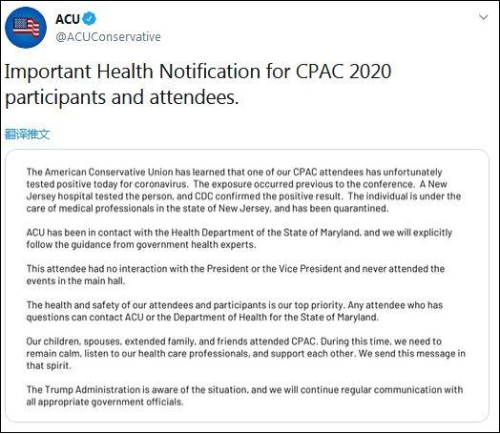500x434 pixels.
Task: Click paragraph starting "The health and safety"
Action: coord(234,311)
